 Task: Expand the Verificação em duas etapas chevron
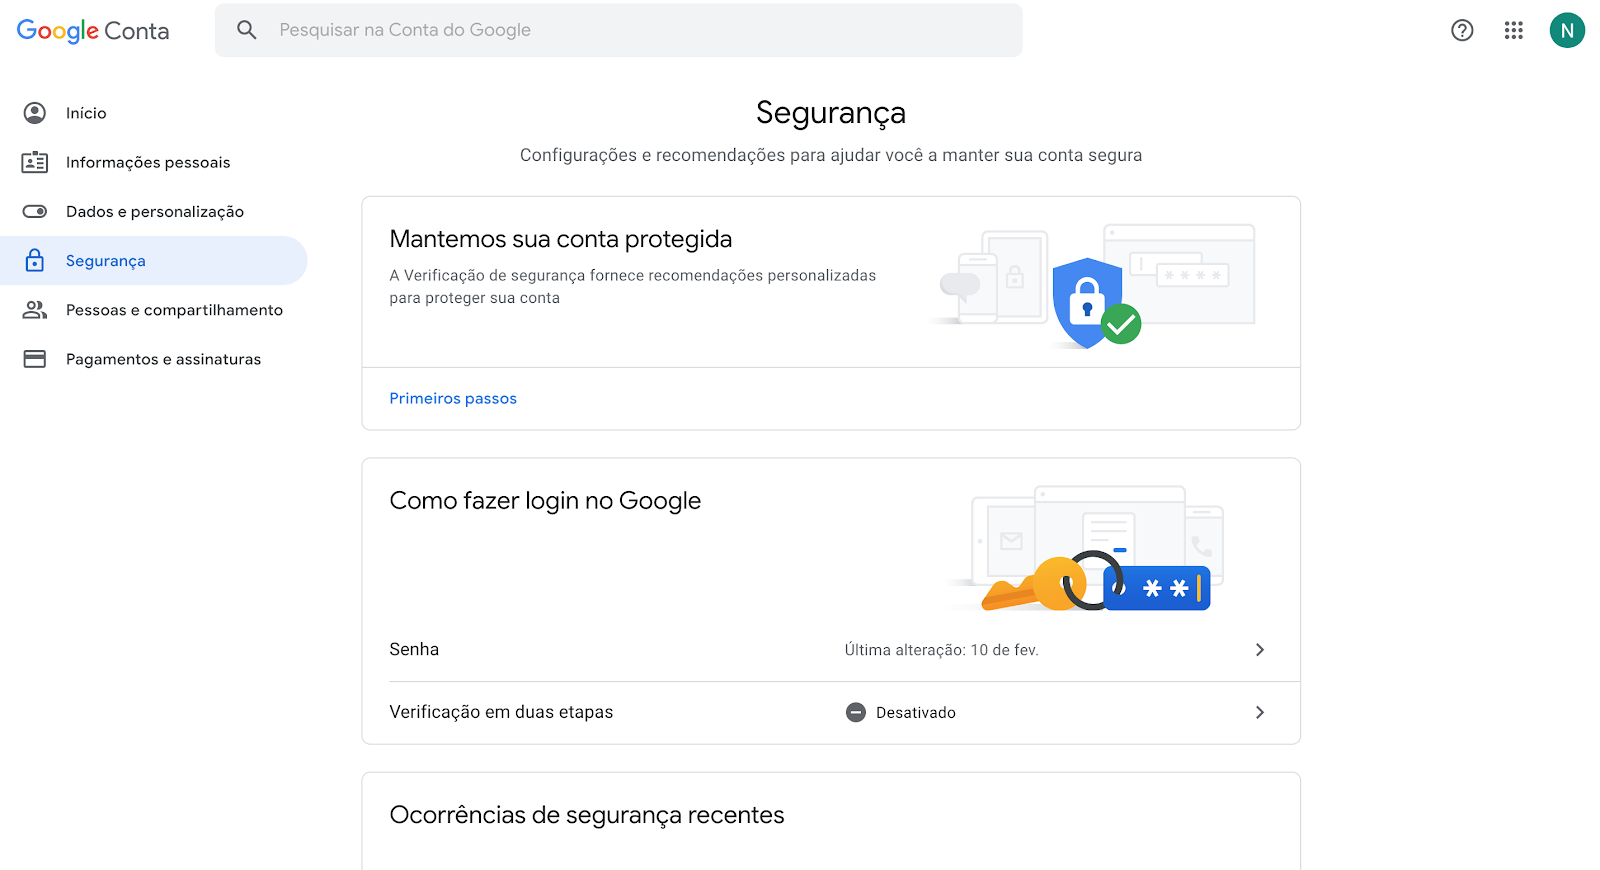click(x=1260, y=712)
